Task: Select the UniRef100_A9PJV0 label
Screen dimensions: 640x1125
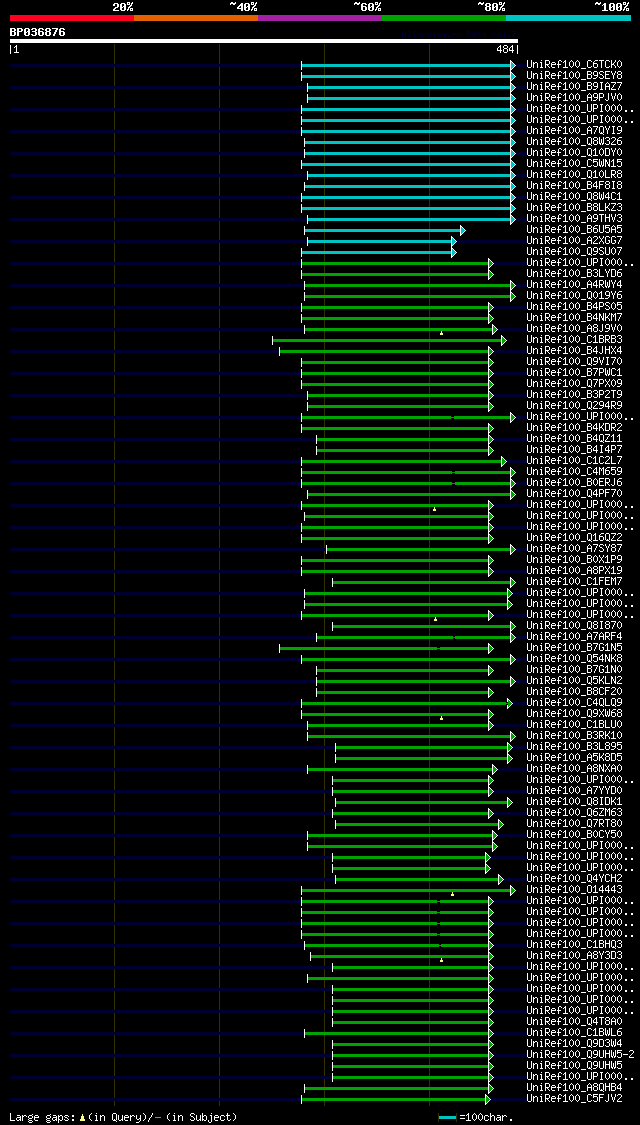Action: [574, 98]
